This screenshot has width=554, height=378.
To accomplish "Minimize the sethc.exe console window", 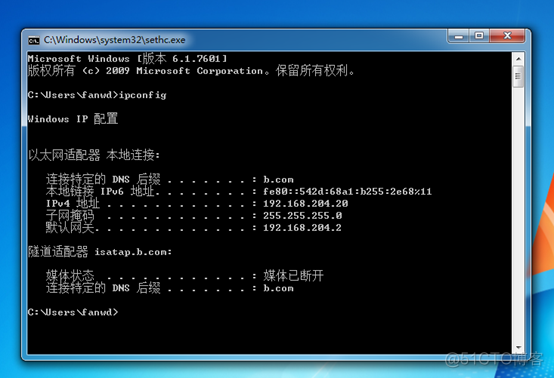I will tap(459, 36).
